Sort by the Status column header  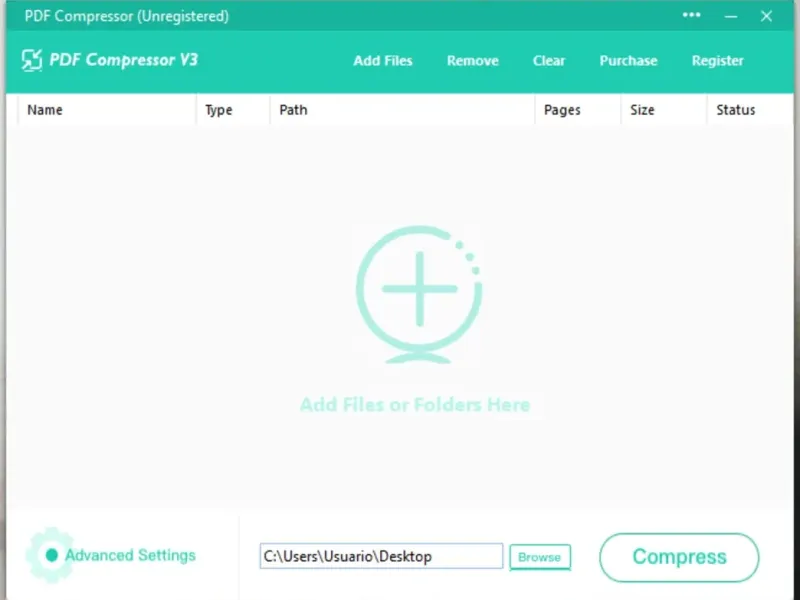750,110
